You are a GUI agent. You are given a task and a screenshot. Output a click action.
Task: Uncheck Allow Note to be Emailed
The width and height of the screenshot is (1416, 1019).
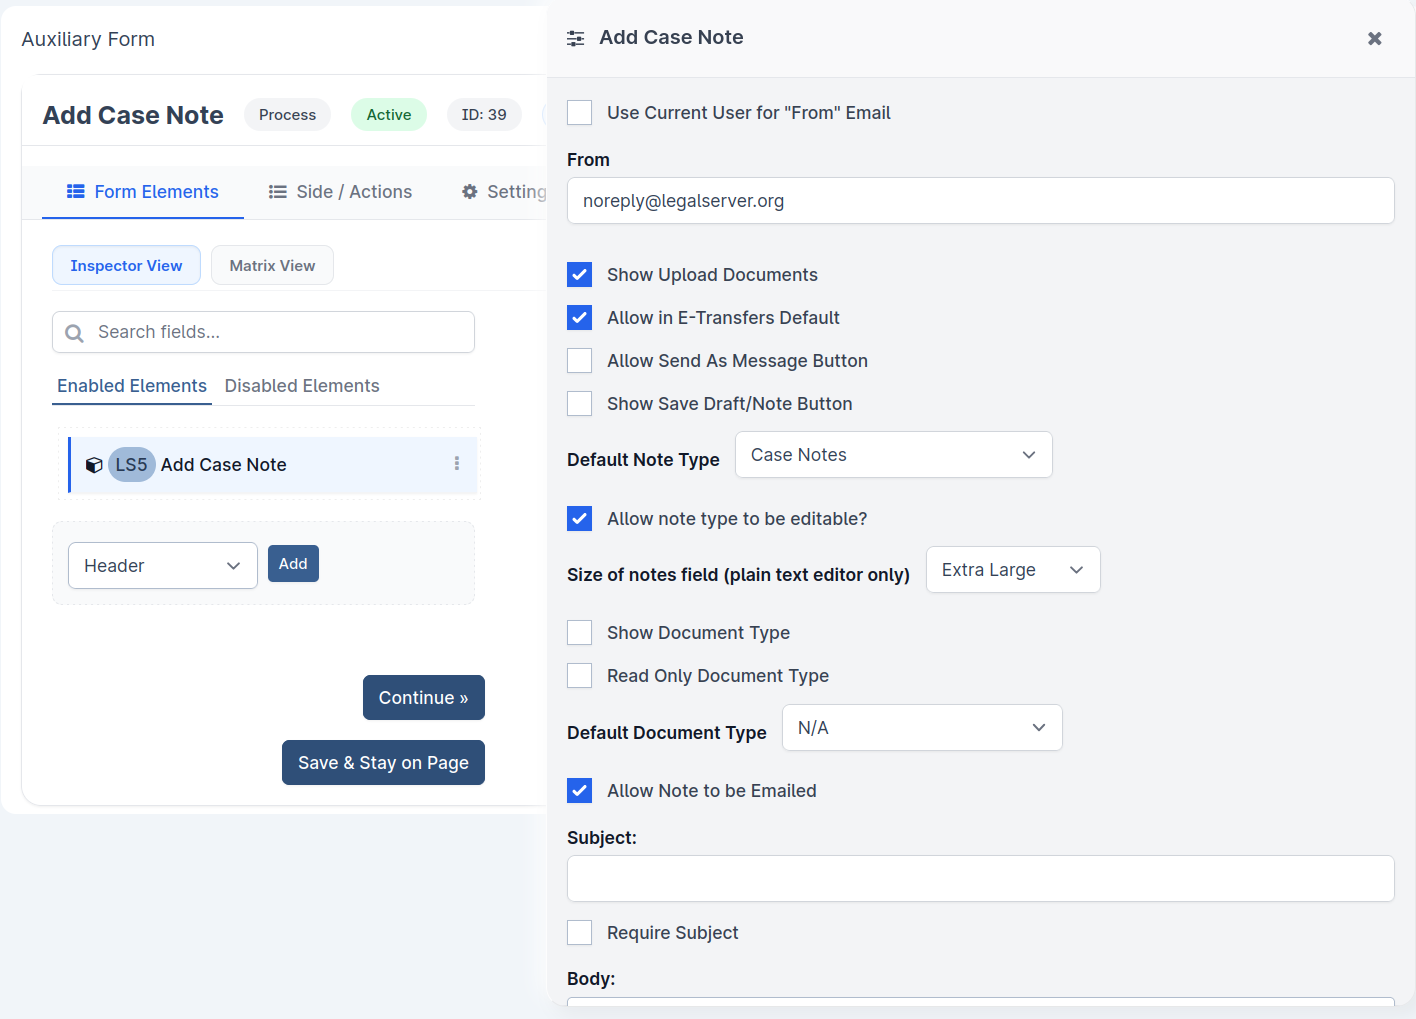point(580,790)
